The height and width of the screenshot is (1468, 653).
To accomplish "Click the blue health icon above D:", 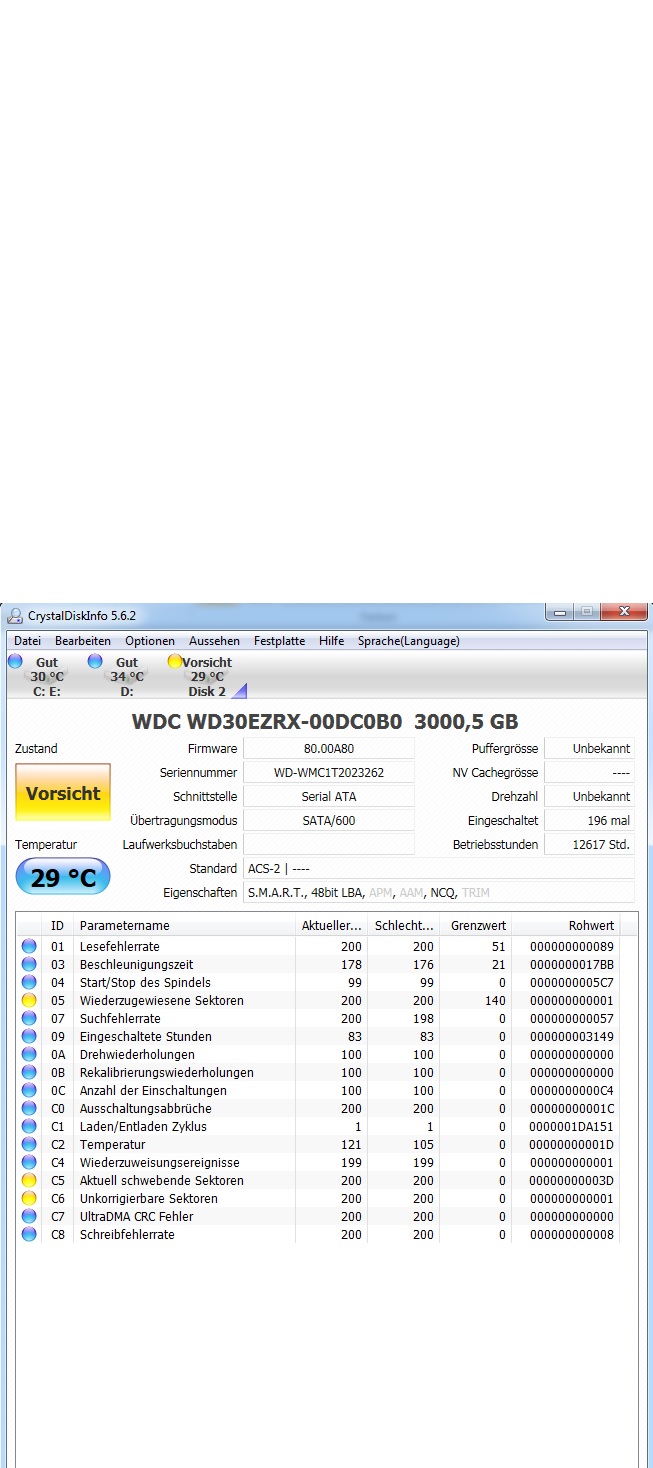I will pyautogui.click(x=95, y=661).
